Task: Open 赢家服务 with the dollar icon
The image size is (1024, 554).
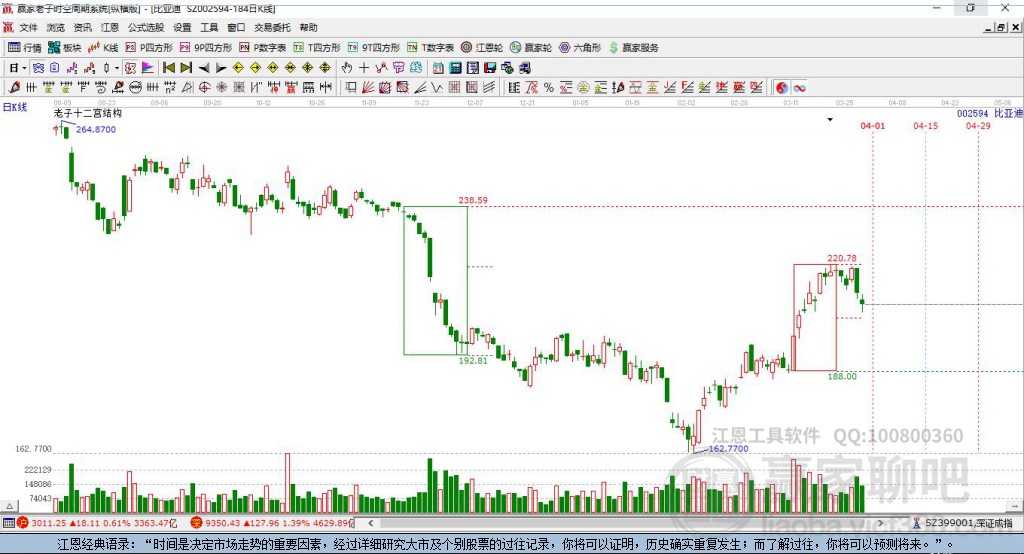Action: [x=633, y=48]
